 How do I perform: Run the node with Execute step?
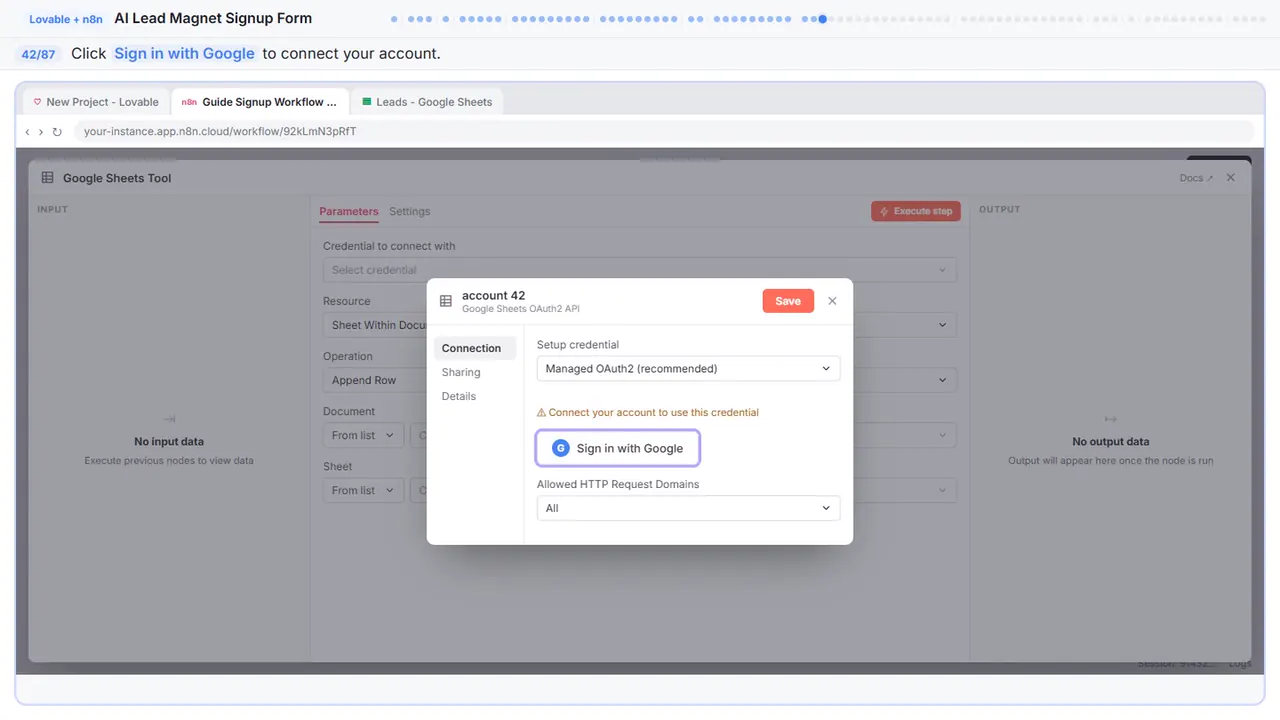[916, 211]
